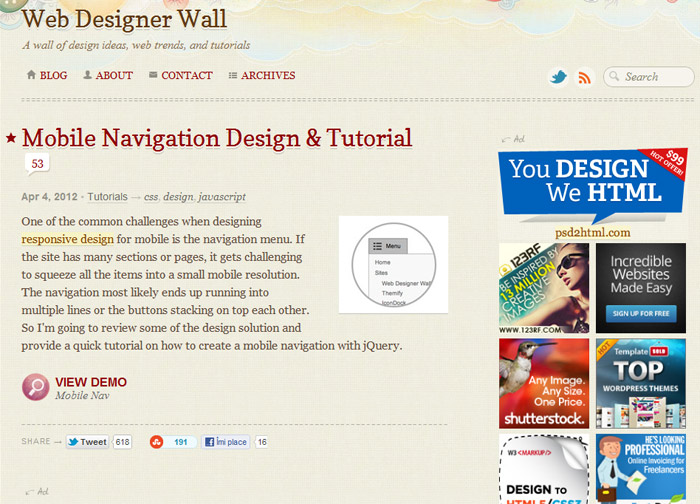Open the ABOUT page
The width and height of the screenshot is (700, 504).
coord(114,75)
